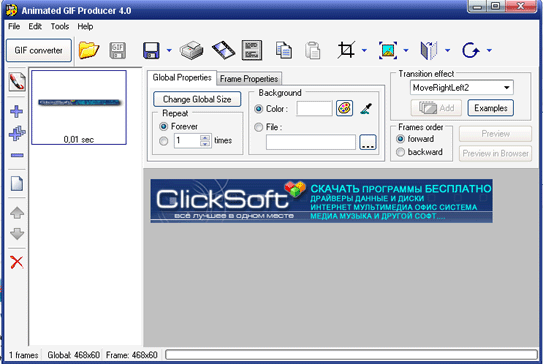Switch to the Frame Properties tab
The width and height of the screenshot is (543, 364).
point(249,79)
